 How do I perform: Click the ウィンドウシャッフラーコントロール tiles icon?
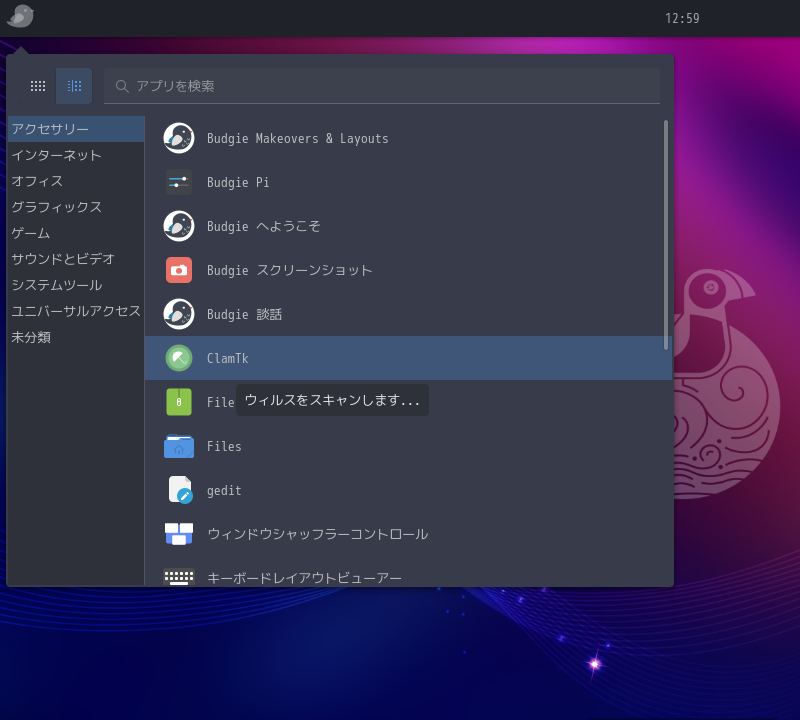pyautogui.click(x=179, y=534)
